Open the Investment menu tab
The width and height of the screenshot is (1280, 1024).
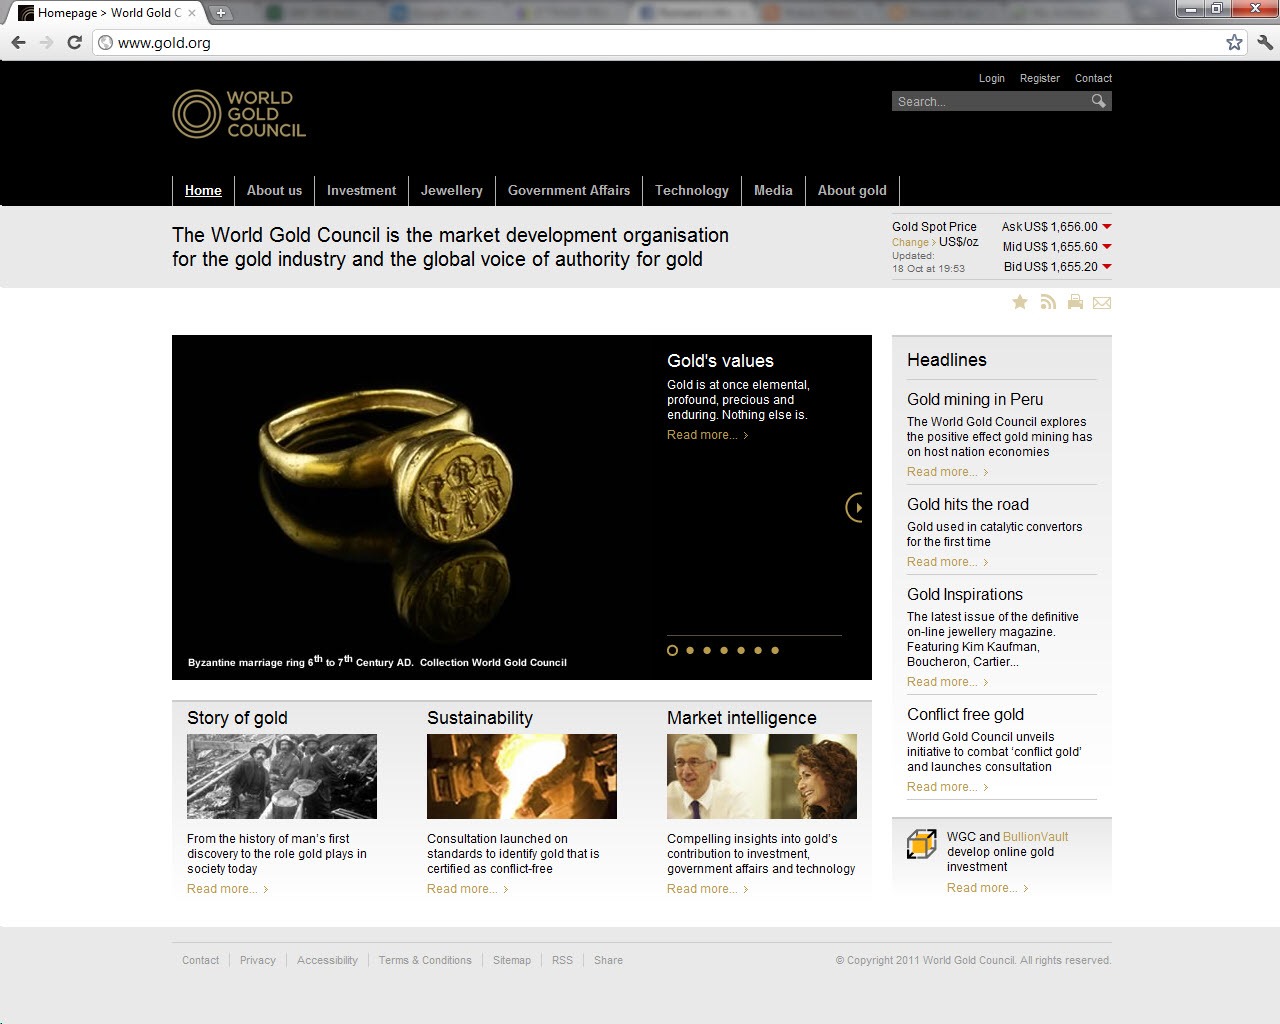pyautogui.click(x=361, y=190)
